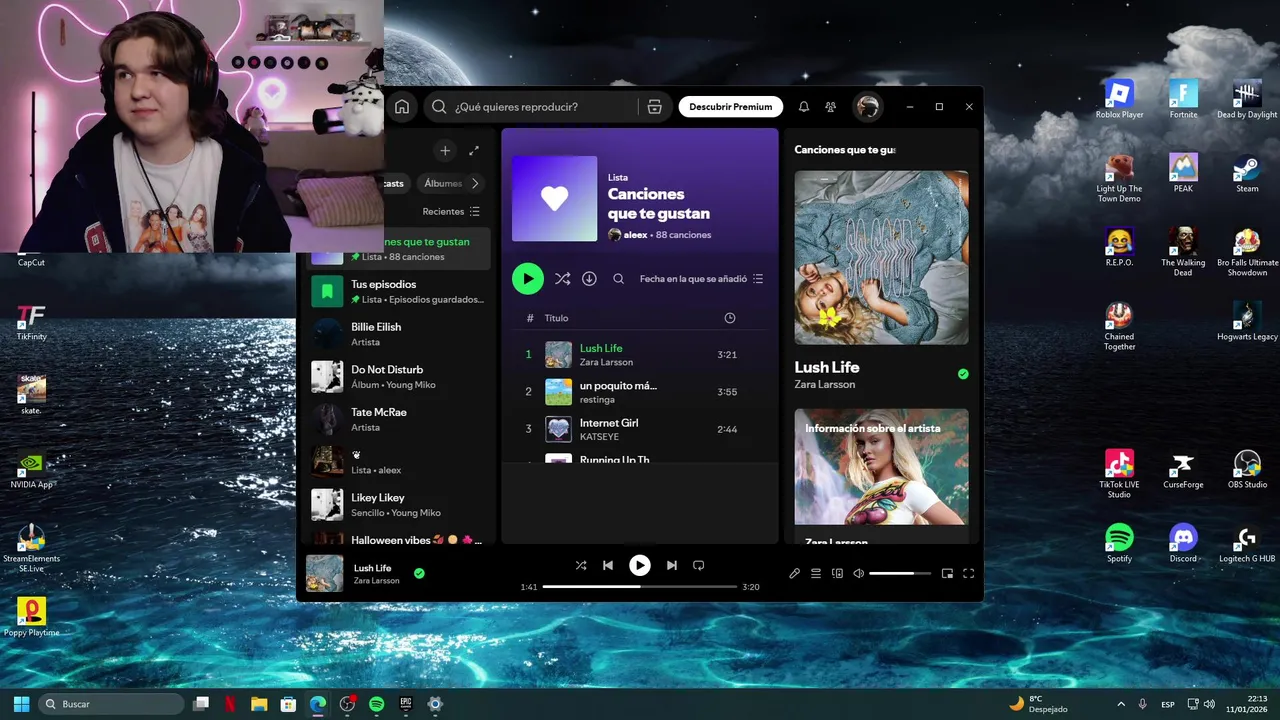Open the lyrics microphone icon

[x=794, y=573]
